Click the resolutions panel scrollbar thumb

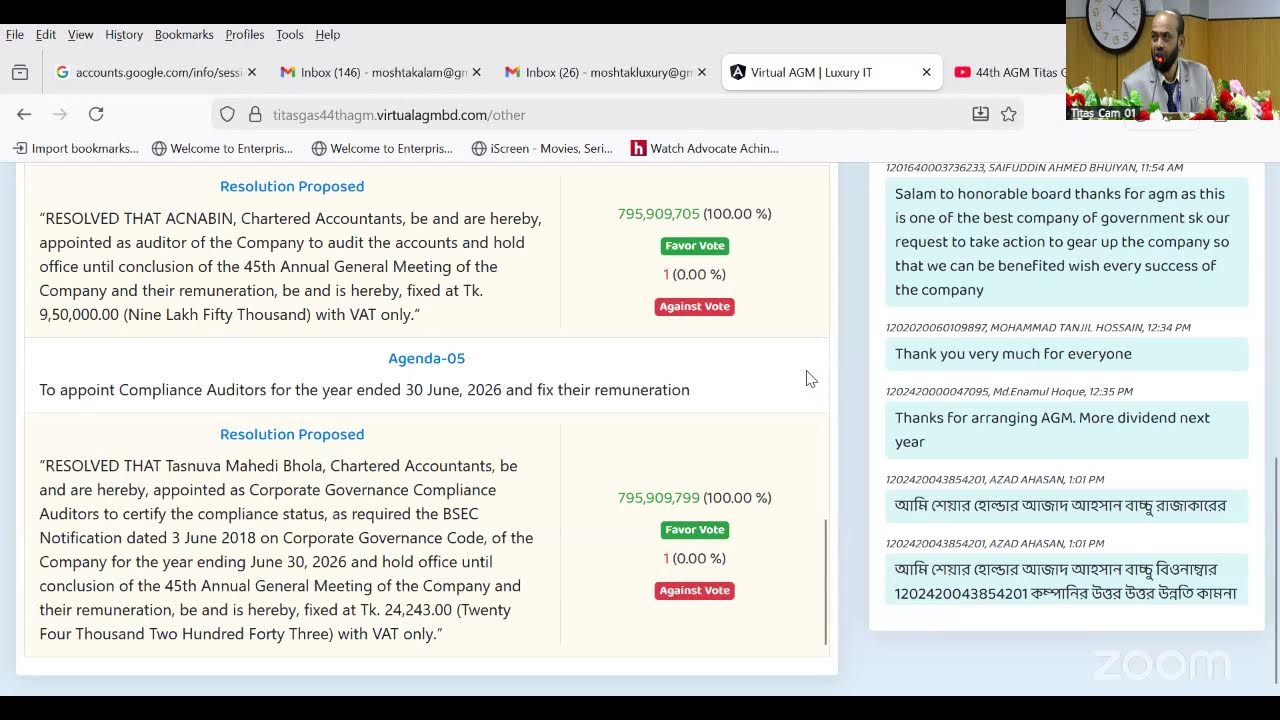pos(826,582)
